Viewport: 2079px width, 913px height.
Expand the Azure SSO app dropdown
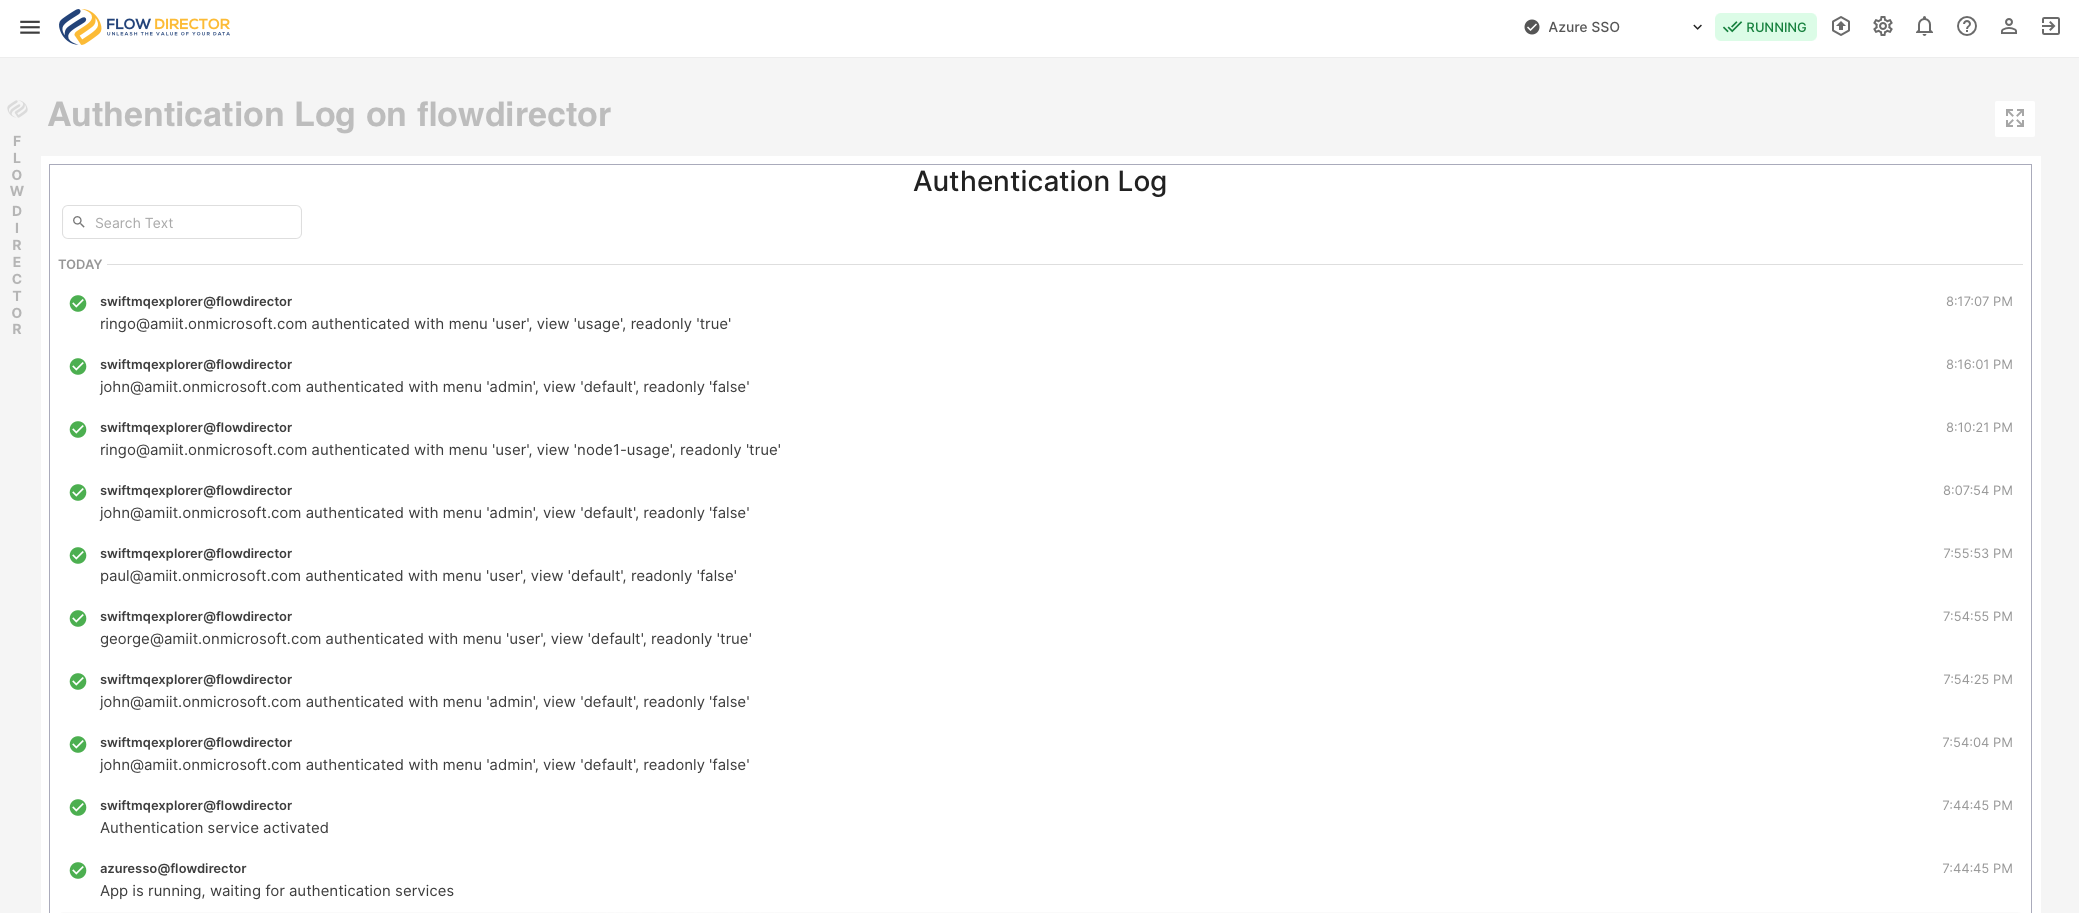1583,27
